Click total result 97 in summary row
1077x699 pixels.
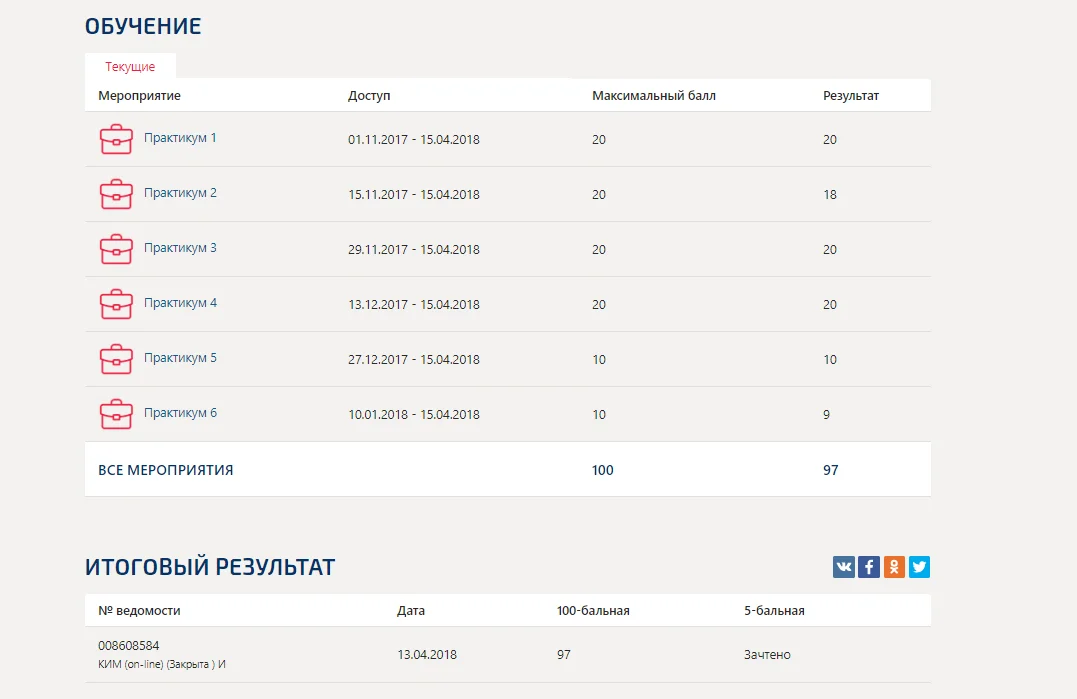tap(830, 470)
